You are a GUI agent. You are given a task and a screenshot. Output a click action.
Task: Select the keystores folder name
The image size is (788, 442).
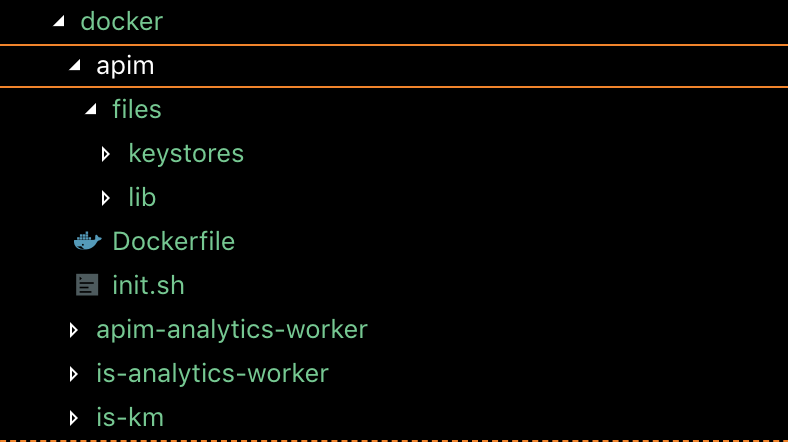click(x=186, y=153)
